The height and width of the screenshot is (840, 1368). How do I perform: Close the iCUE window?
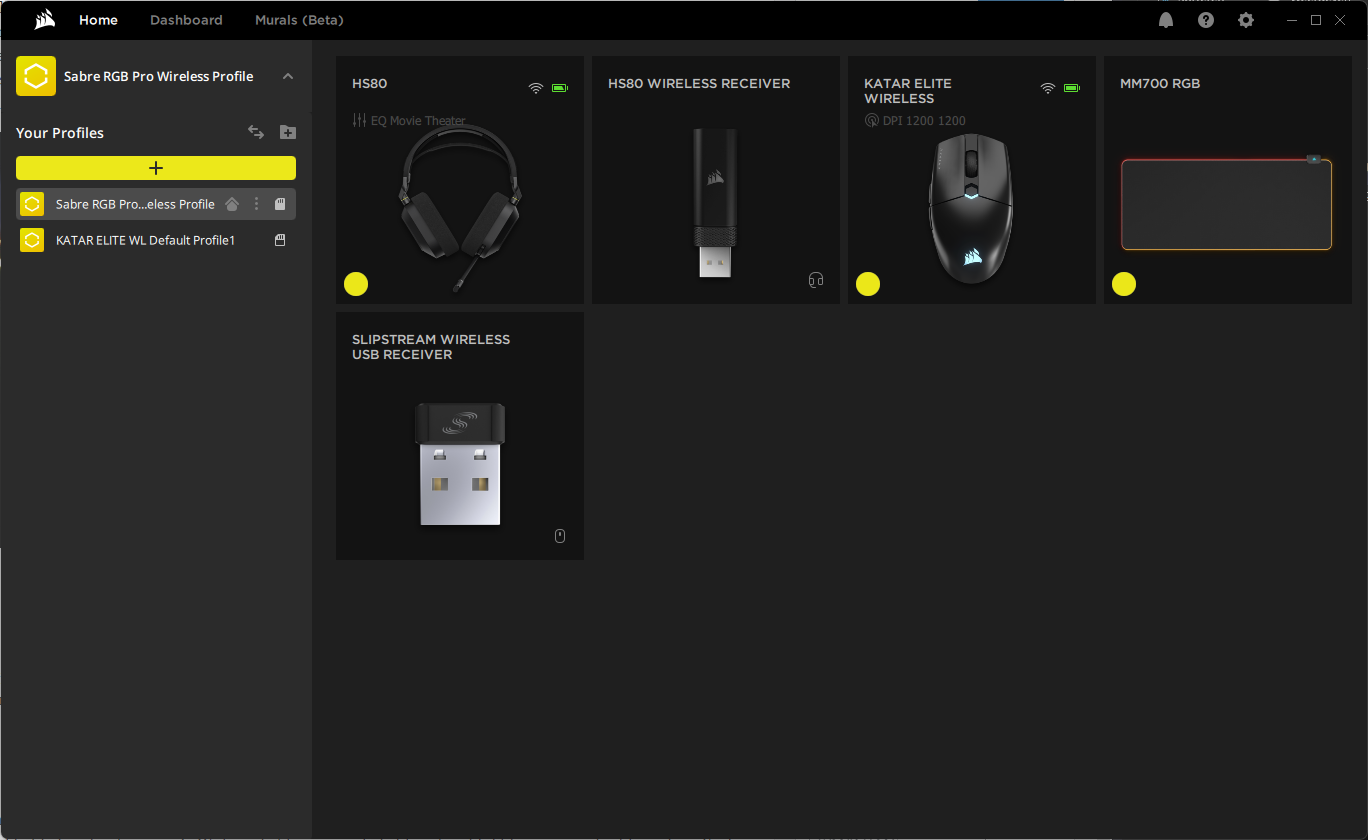click(1340, 20)
